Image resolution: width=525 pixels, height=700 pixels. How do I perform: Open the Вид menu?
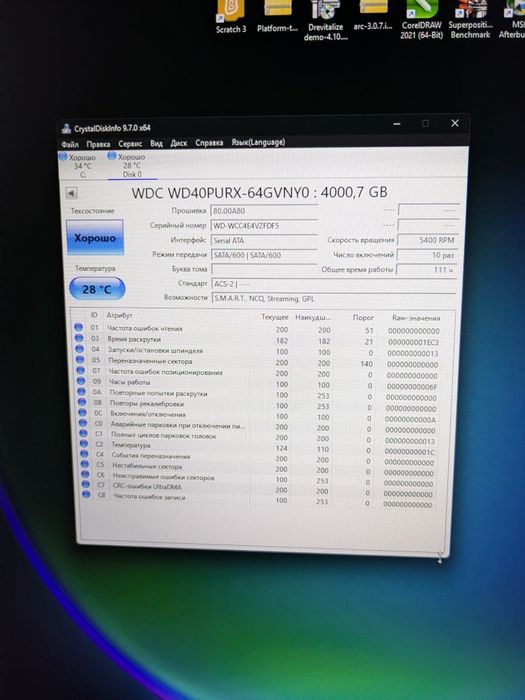[x=156, y=143]
